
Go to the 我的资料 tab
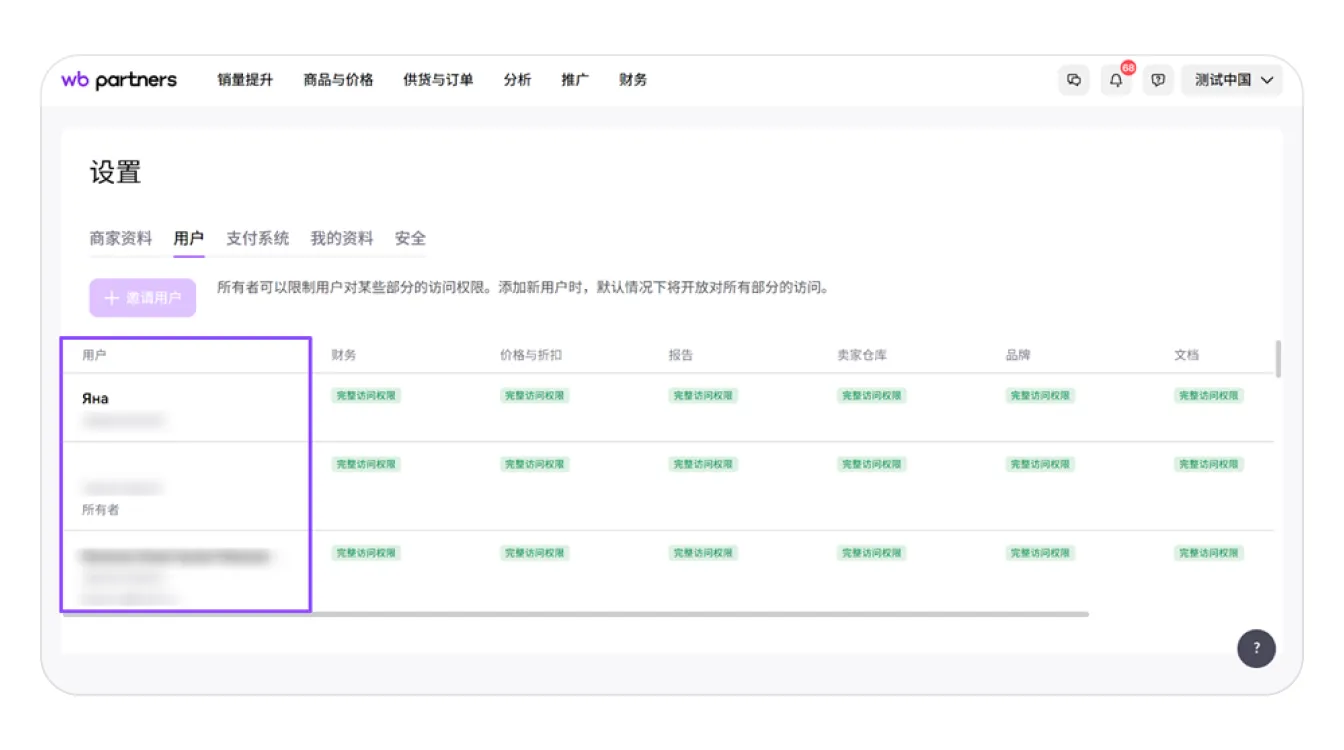click(x=341, y=238)
